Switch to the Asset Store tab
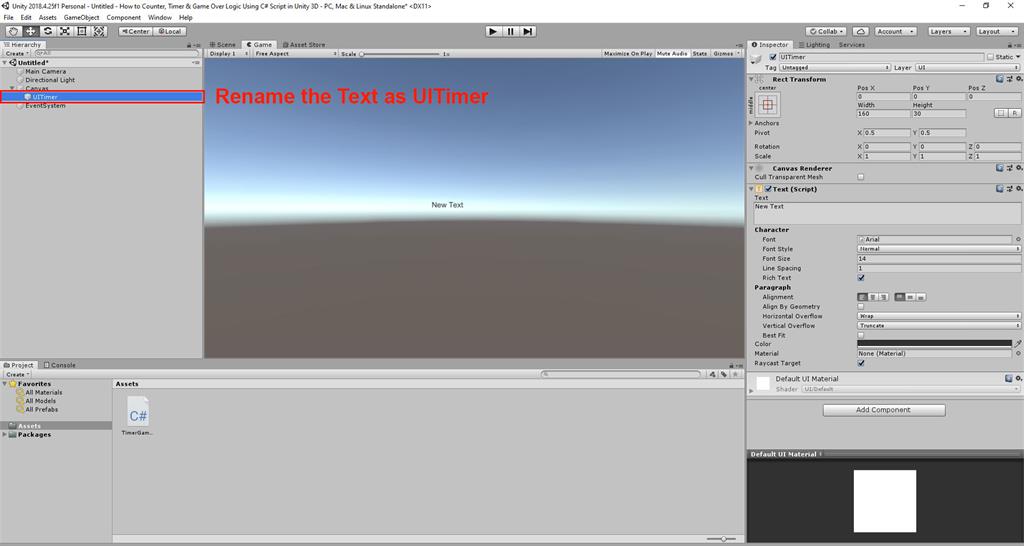1024x546 pixels. (x=304, y=45)
